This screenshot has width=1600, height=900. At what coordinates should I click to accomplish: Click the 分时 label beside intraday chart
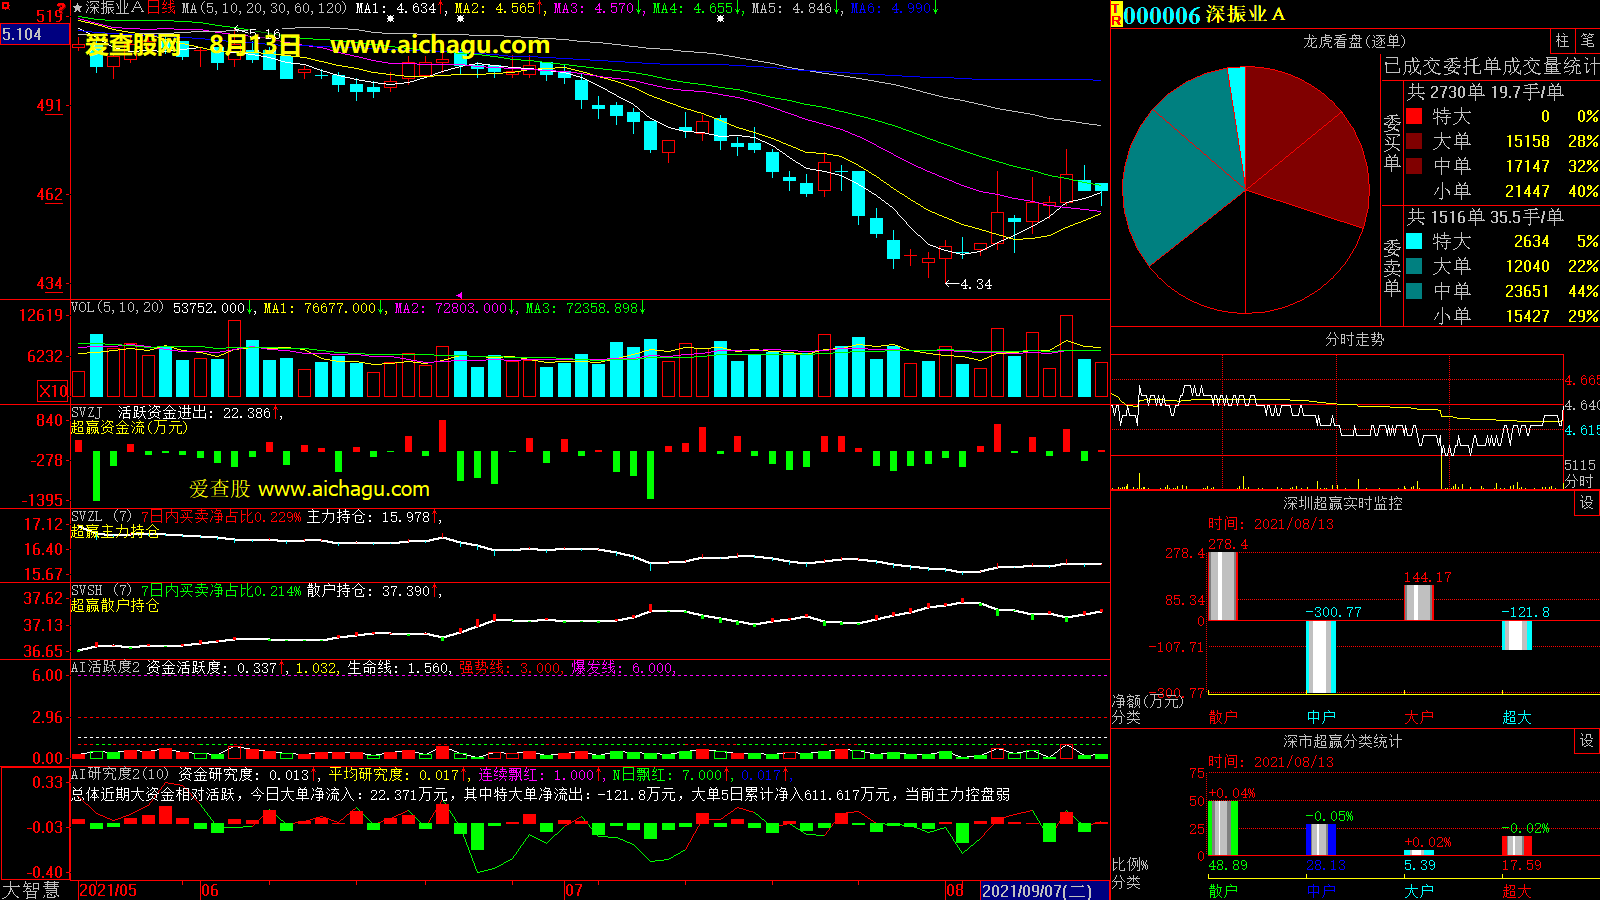1579,481
